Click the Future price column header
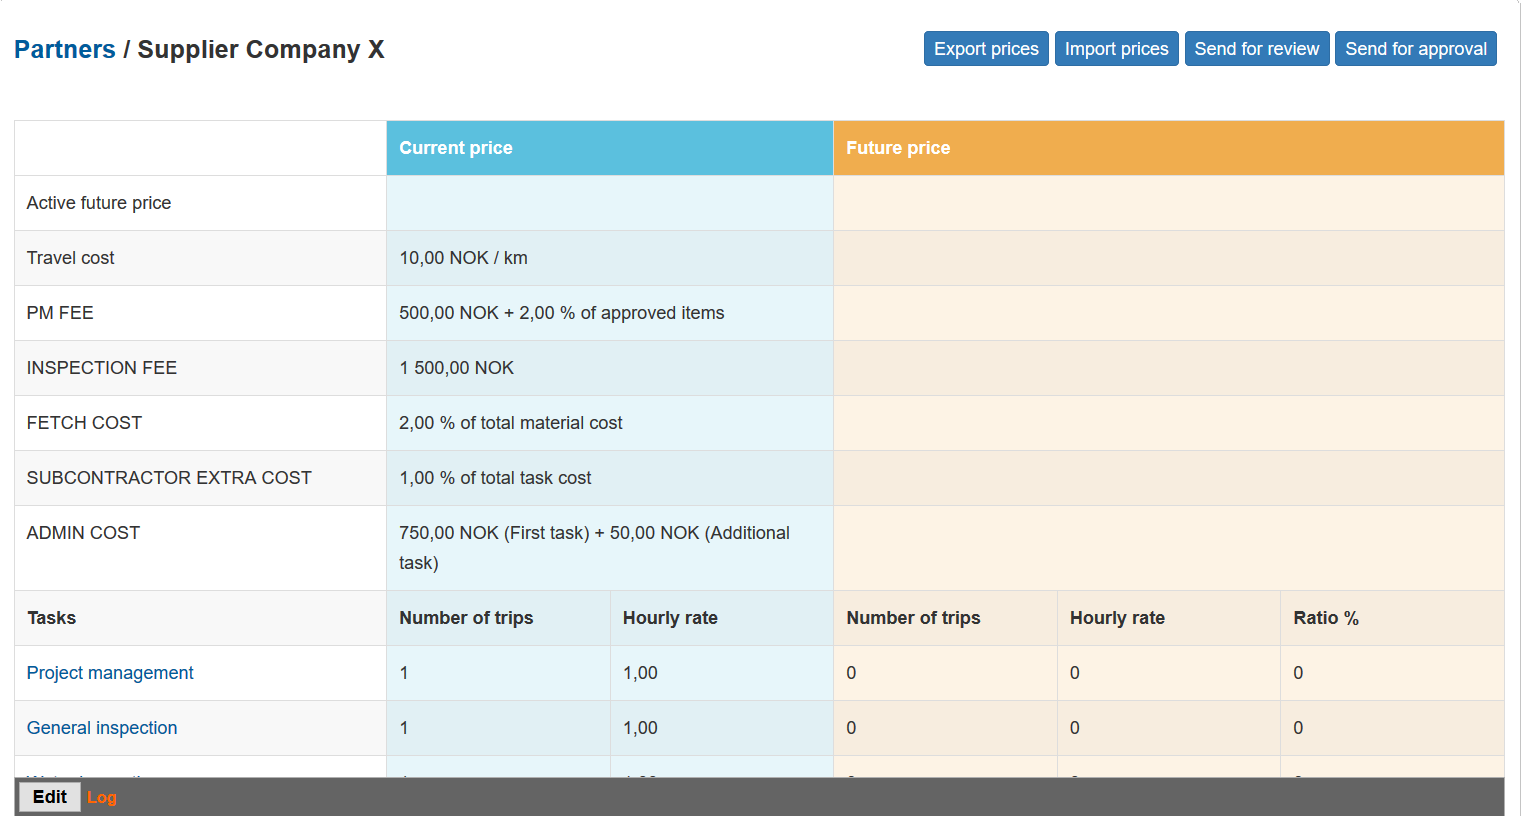Viewport: 1521px width, 816px height. [898, 148]
